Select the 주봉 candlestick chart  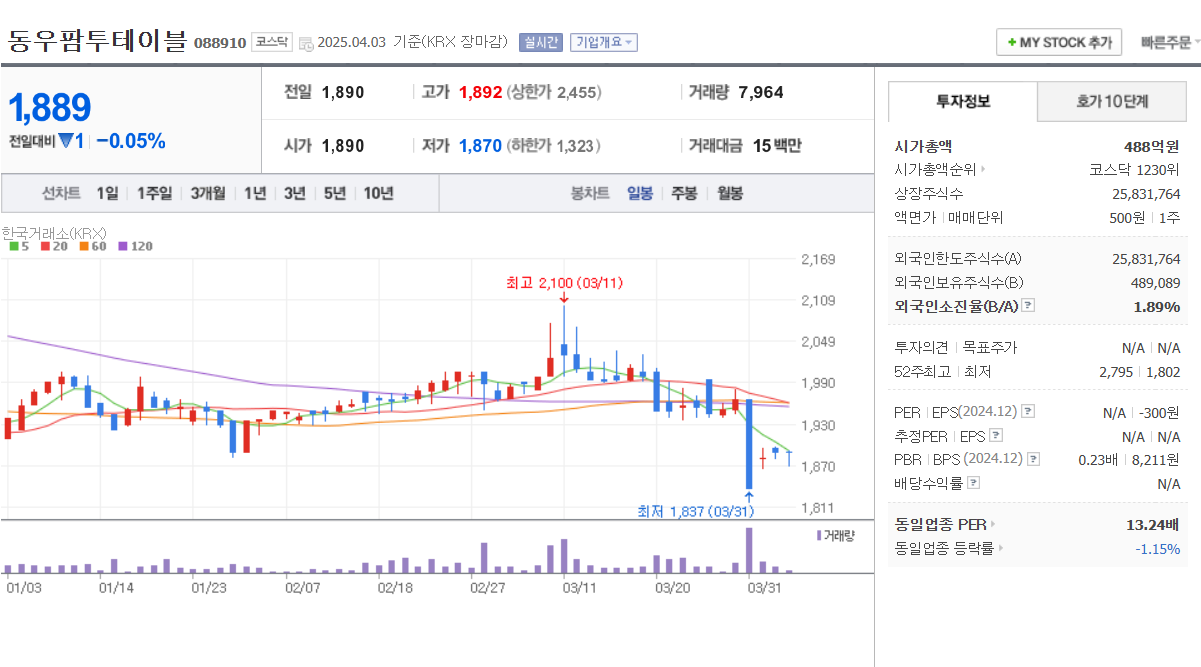[684, 193]
